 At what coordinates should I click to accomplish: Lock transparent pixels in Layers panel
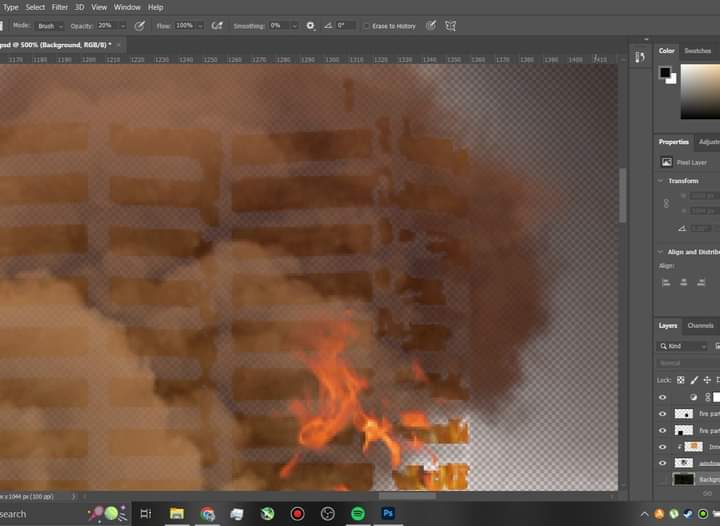[681, 380]
